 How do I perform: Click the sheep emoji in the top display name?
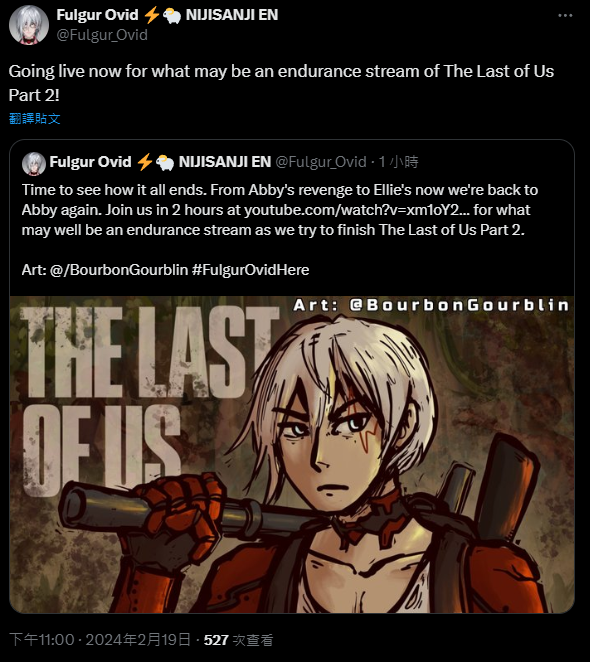click(x=172, y=16)
